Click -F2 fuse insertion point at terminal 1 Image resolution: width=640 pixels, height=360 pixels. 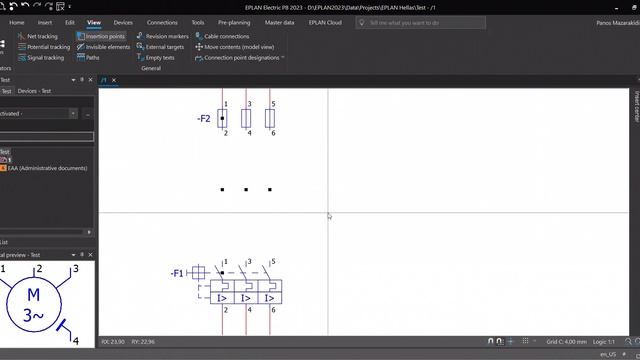(222, 118)
